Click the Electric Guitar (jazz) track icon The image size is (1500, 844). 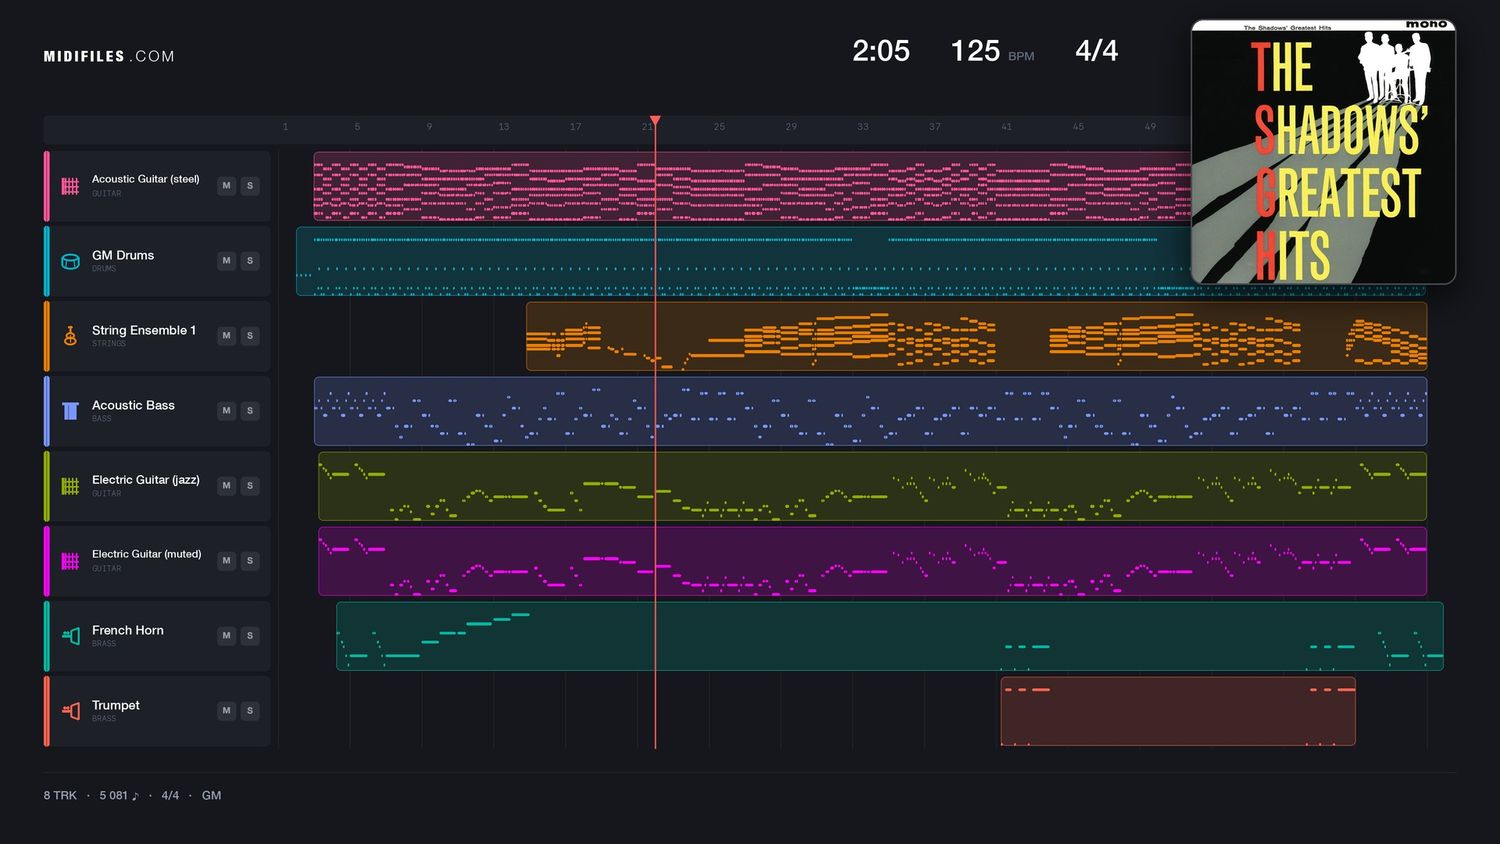(x=70, y=486)
